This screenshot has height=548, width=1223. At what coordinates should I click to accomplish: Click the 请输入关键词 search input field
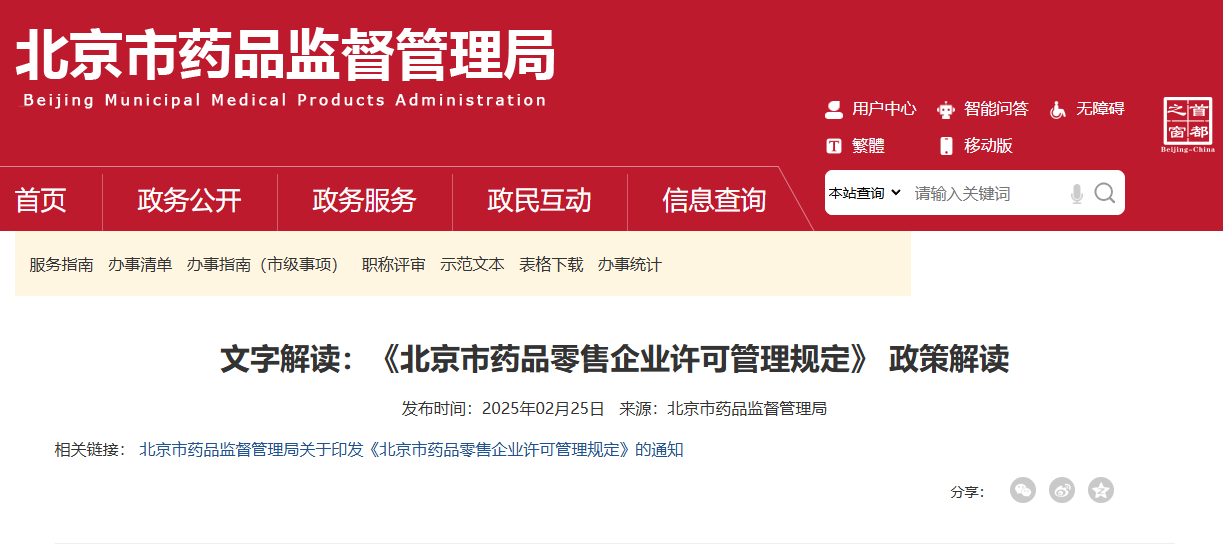click(985, 193)
